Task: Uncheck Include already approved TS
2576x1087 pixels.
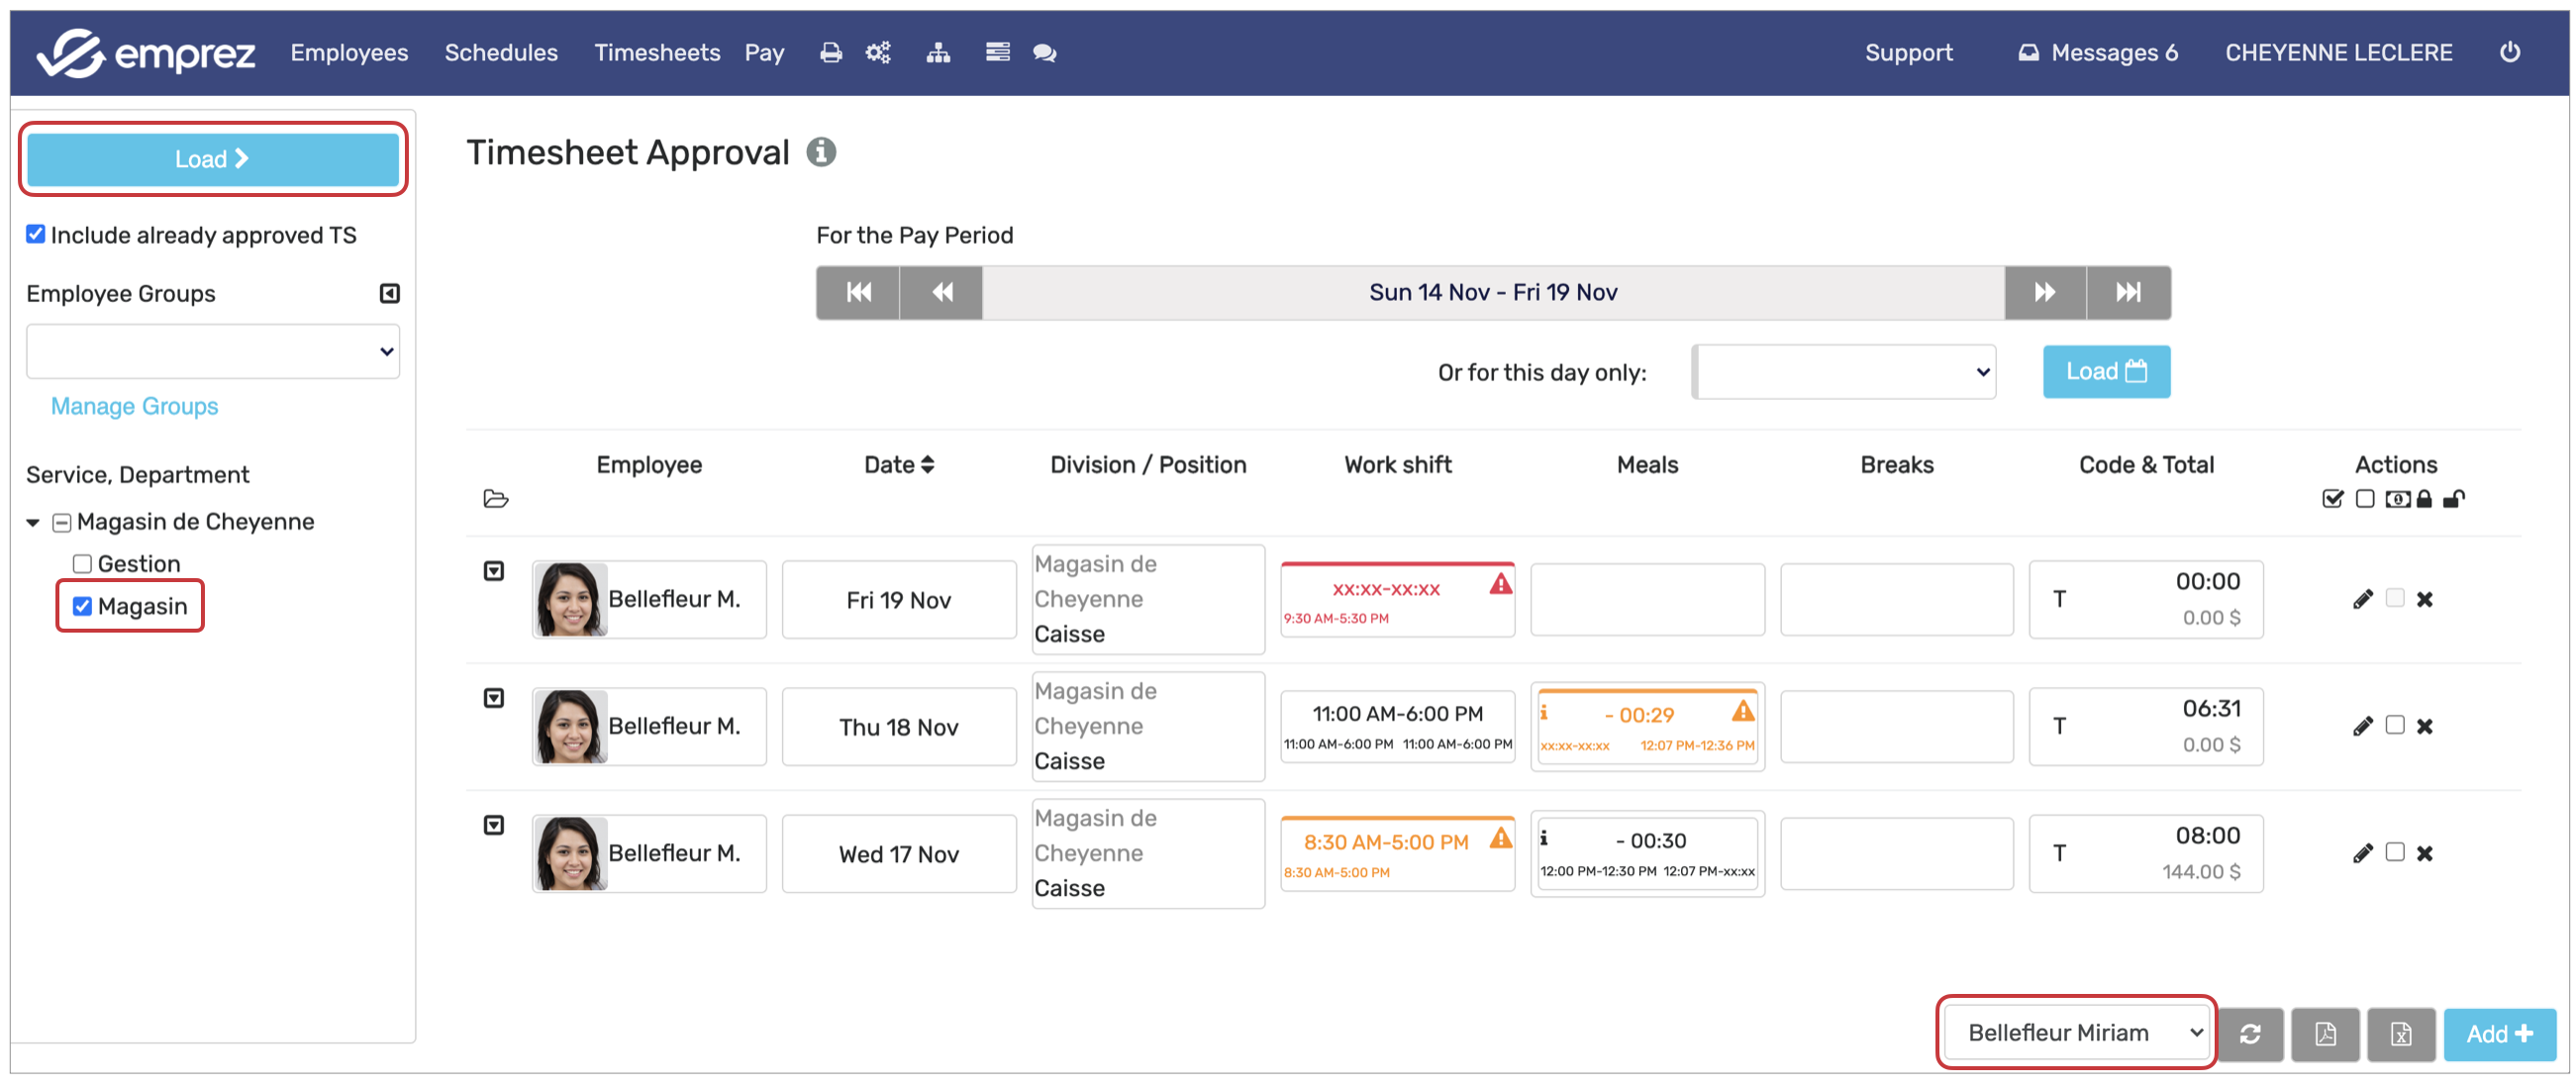Action: coord(36,234)
